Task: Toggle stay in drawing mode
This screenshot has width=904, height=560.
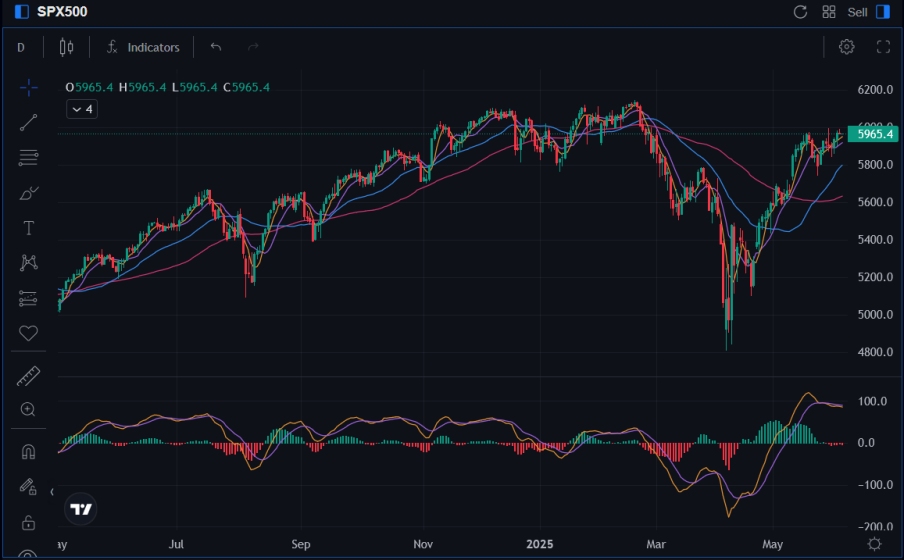Action: click(28, 487)
